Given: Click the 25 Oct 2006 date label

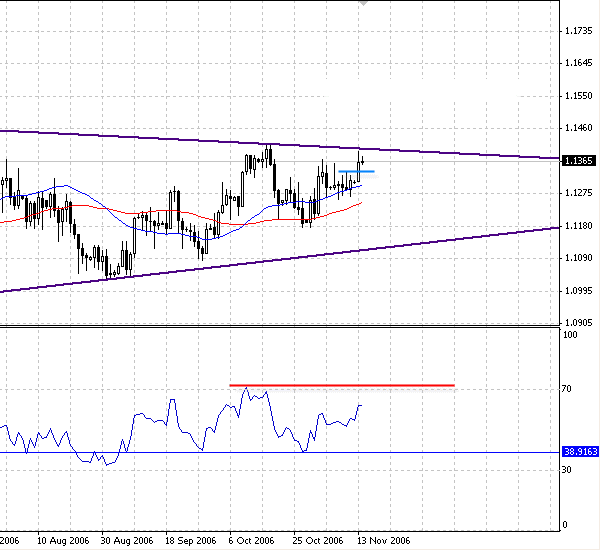Looking at the screenshot, I should tap(318, 541).
